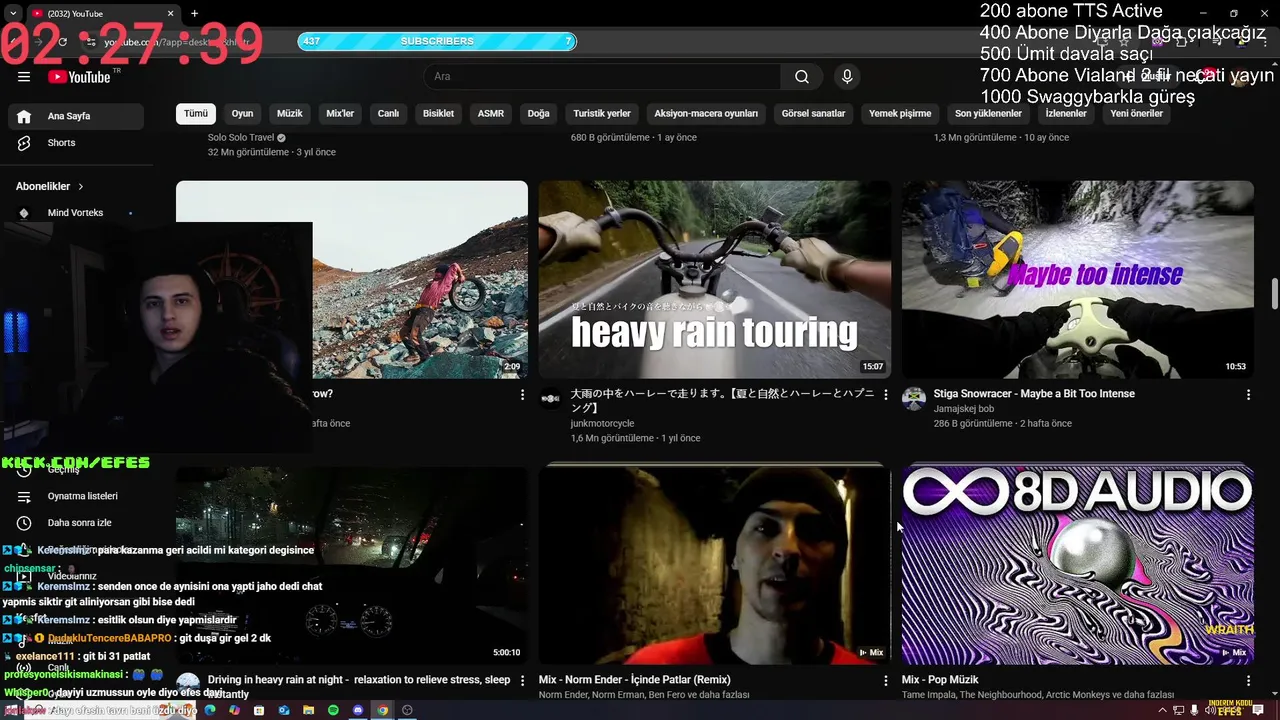This screenshot has width=1280, height=720.
Task: Filter by Görsel sanatlar chip
Action: pos(814,114)
